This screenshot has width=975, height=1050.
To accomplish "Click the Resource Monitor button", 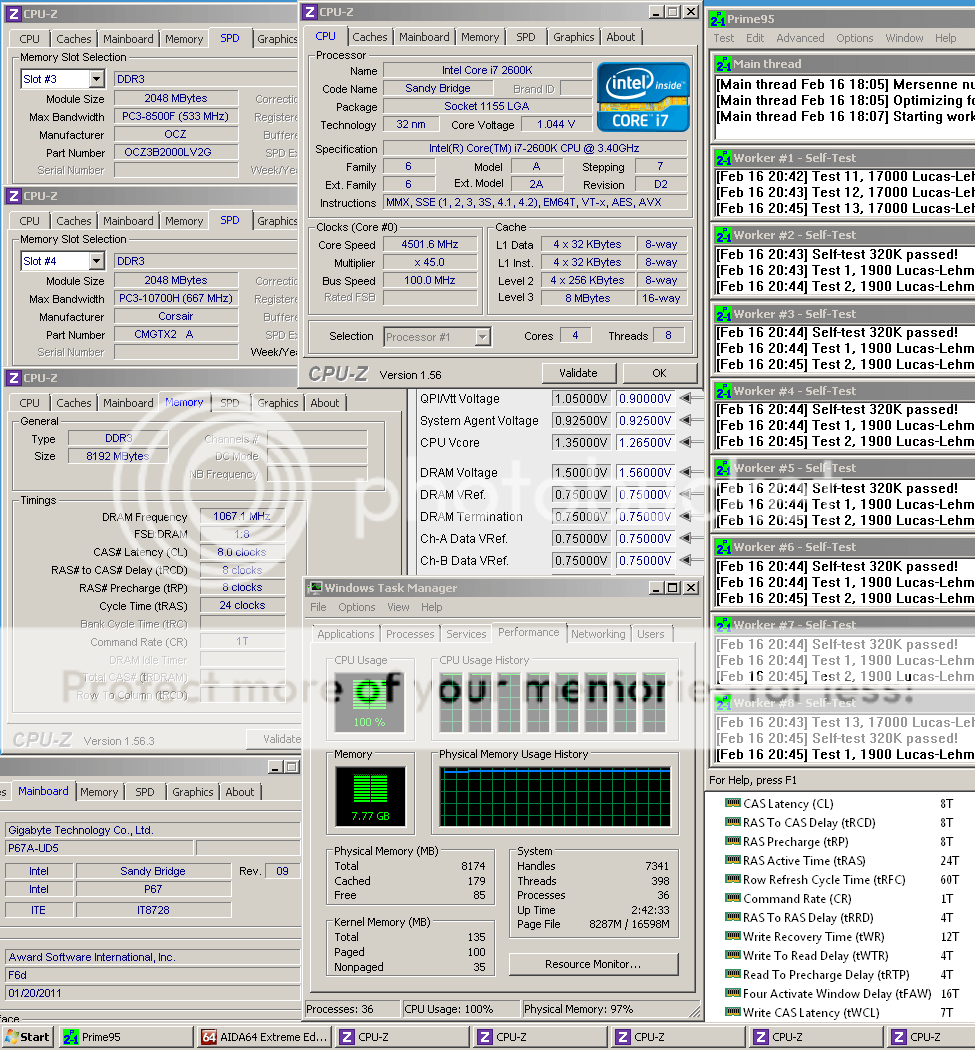I will coord(593,964).
